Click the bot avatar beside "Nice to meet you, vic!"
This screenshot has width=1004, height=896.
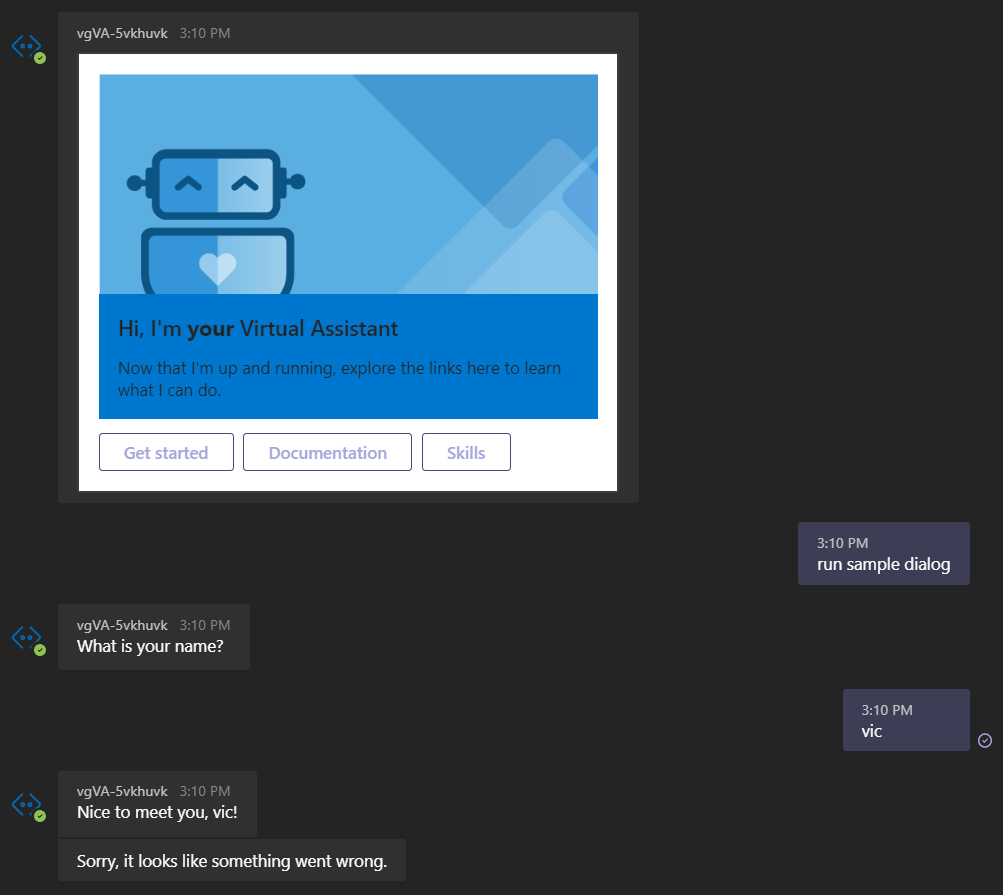[x=28, y=803]
